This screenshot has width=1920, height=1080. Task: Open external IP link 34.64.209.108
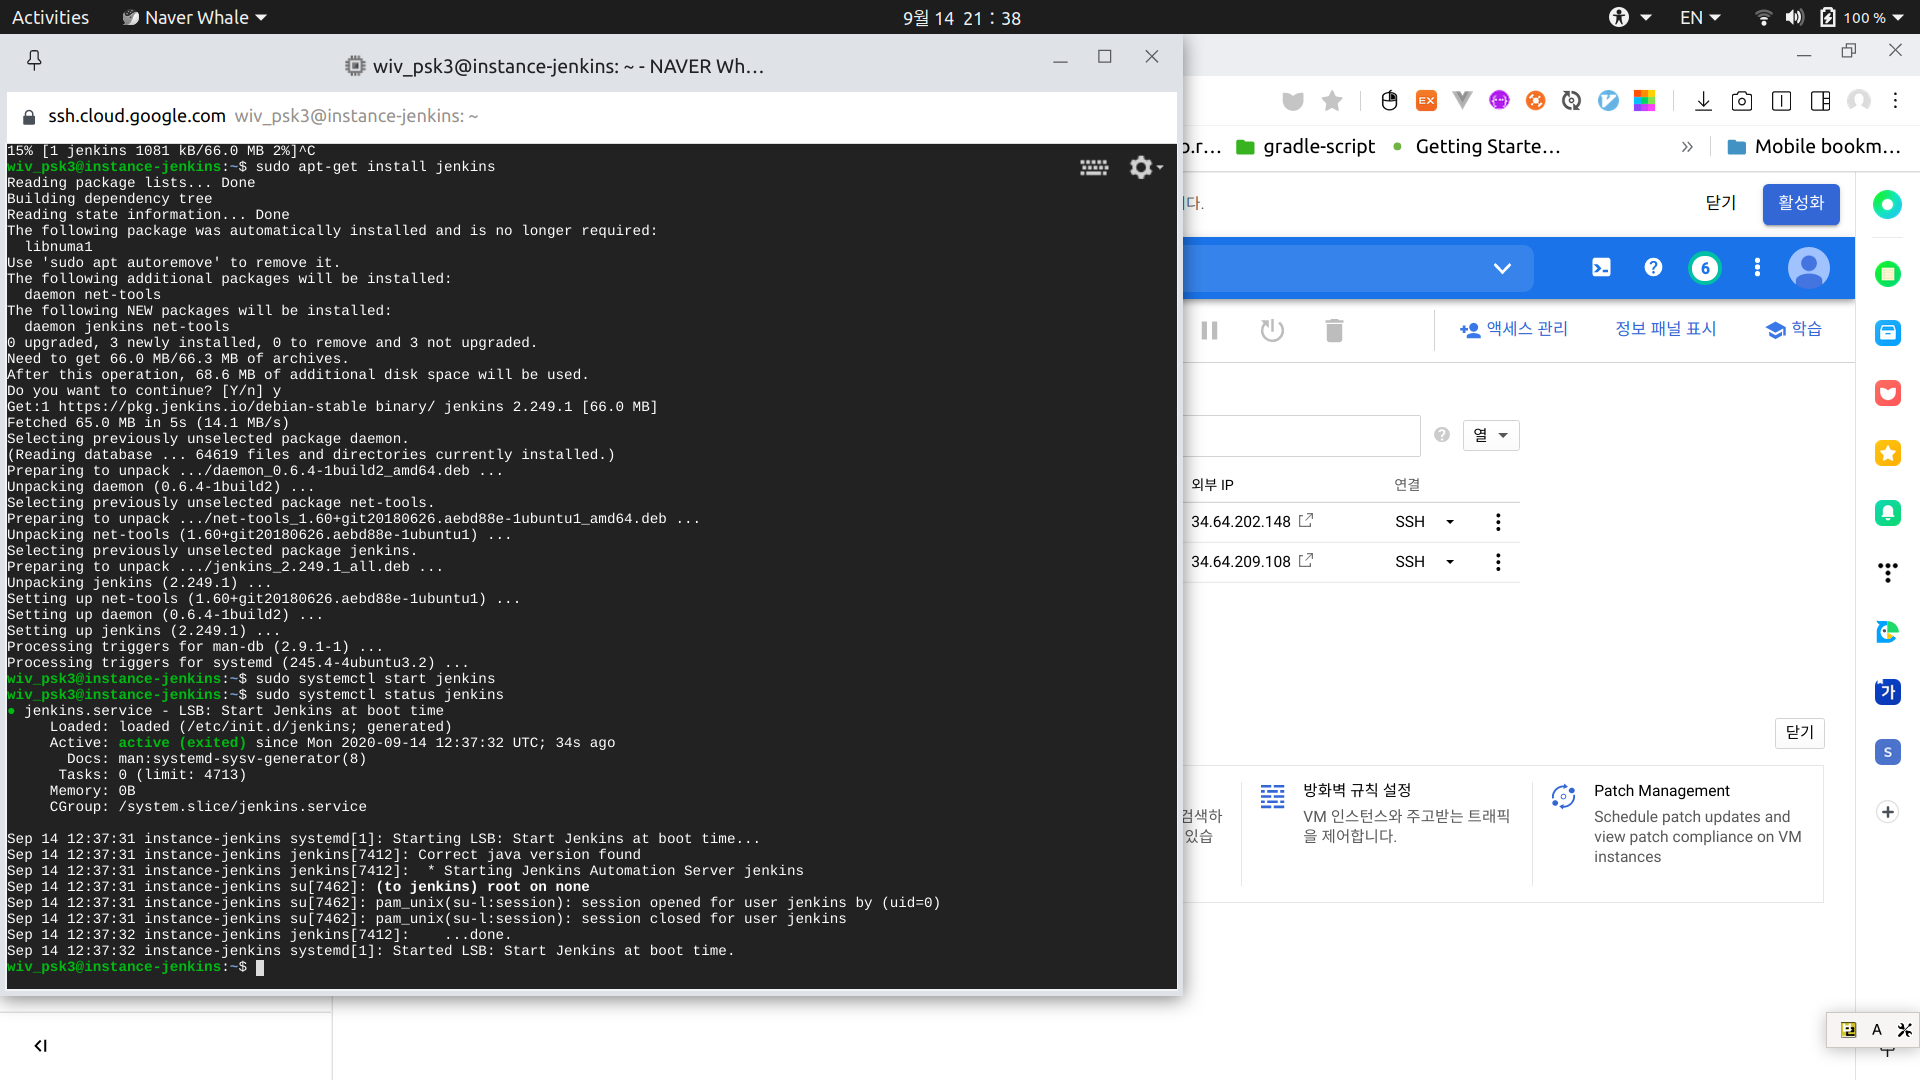1241,562
